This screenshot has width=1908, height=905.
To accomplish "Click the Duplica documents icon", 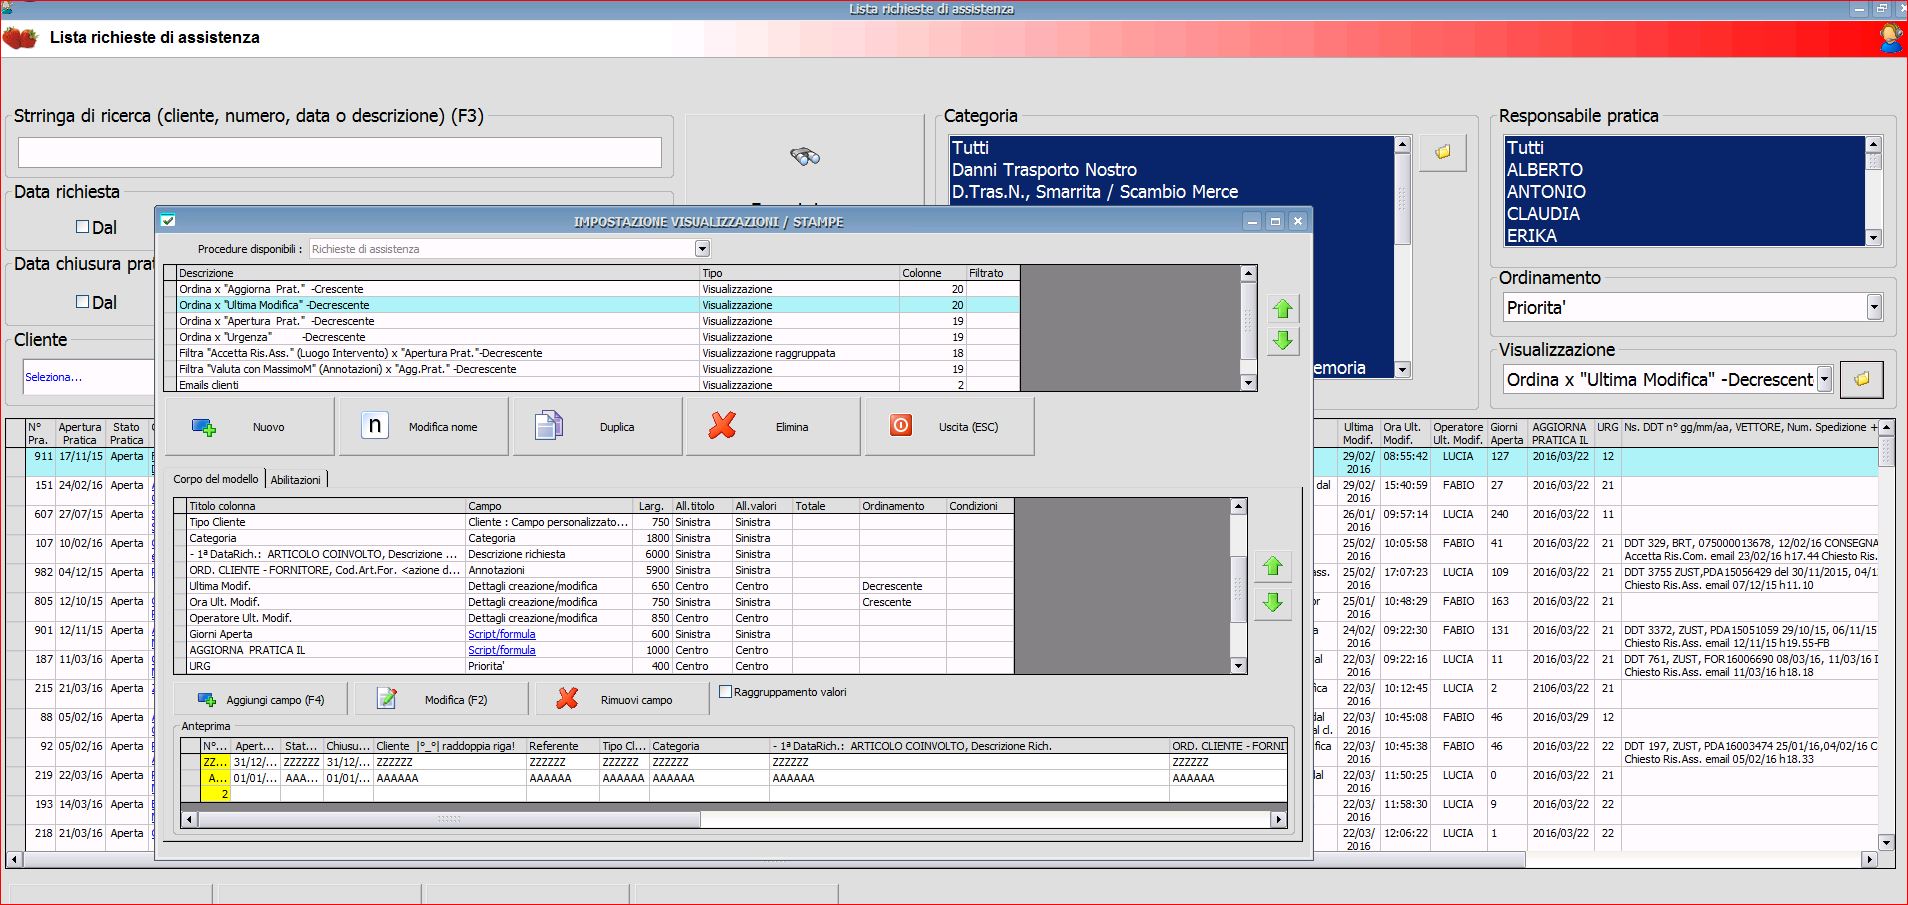I will pyautogui.click(x=548, y=426).
